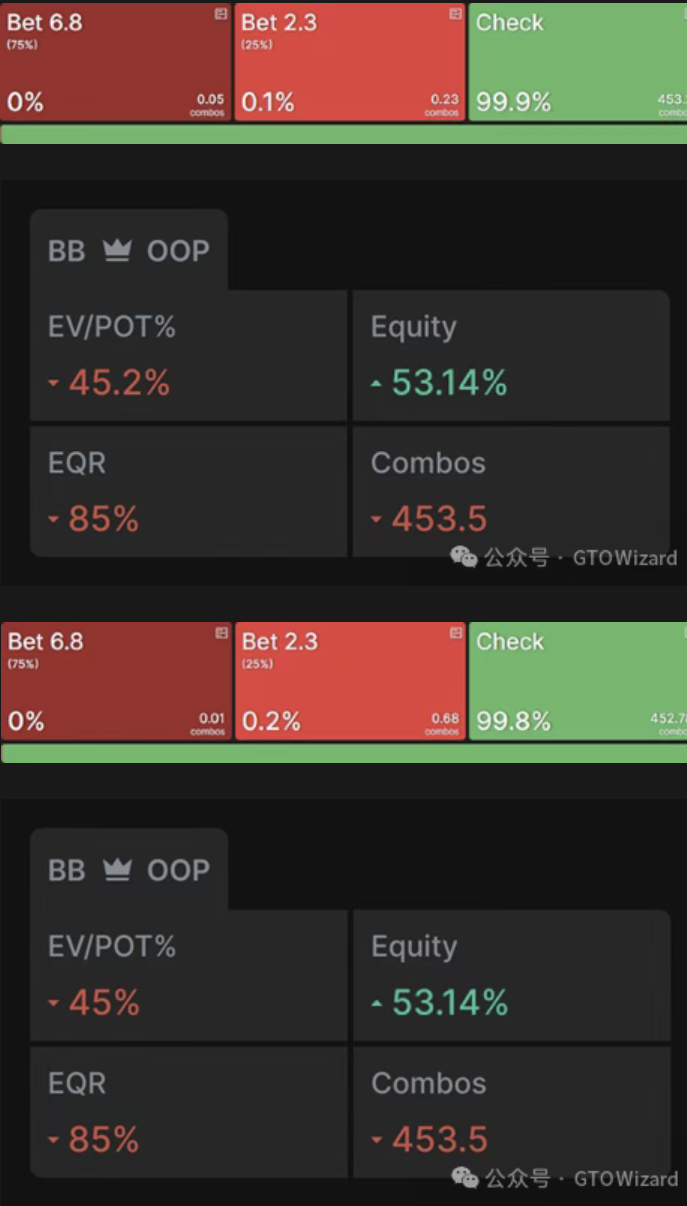
Task: Click the small icon on the Bet 2.3 card with 0.23 combos
Action: pos(456,14)
